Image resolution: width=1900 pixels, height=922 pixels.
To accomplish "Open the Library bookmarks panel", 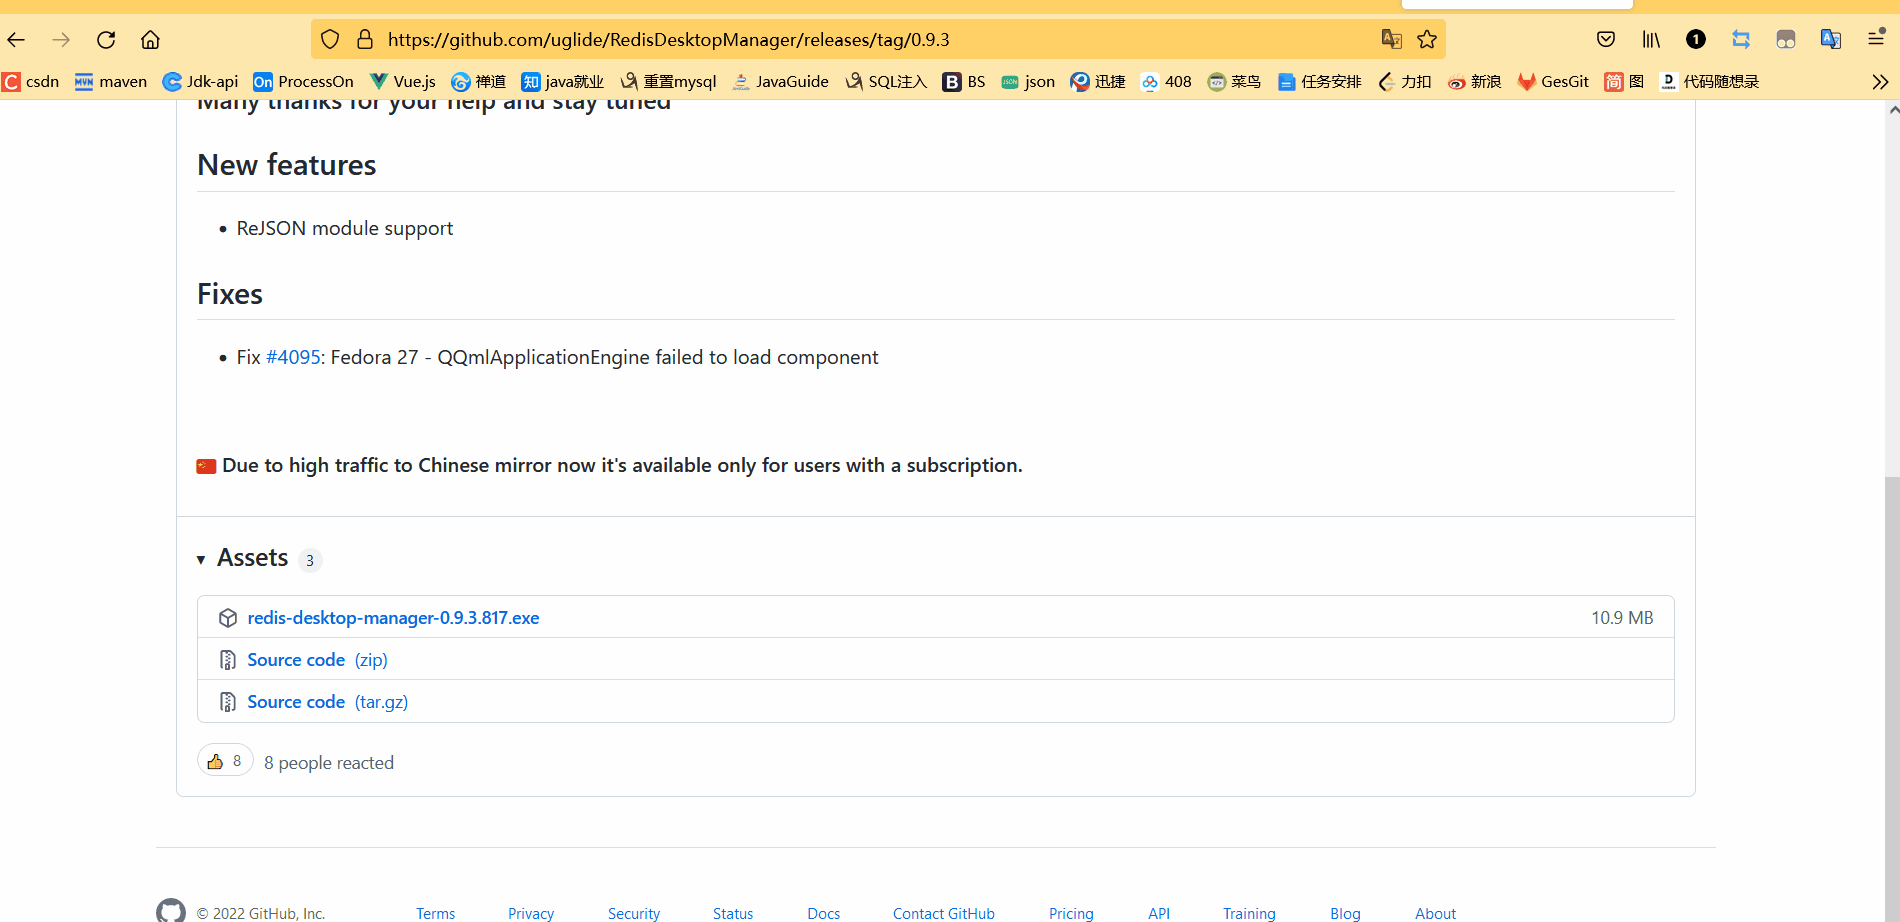I will pyautogui.click(x=1651, y=39).
